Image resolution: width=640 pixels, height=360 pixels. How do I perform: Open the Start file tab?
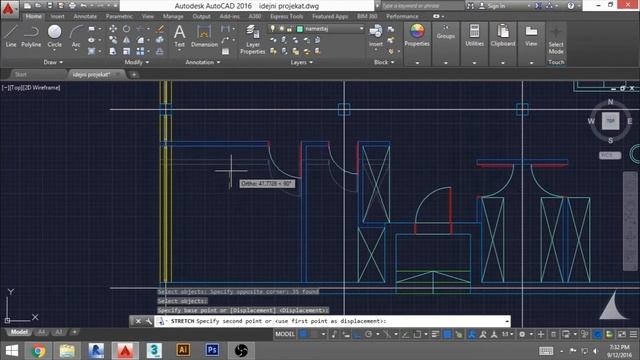point(21,74)
